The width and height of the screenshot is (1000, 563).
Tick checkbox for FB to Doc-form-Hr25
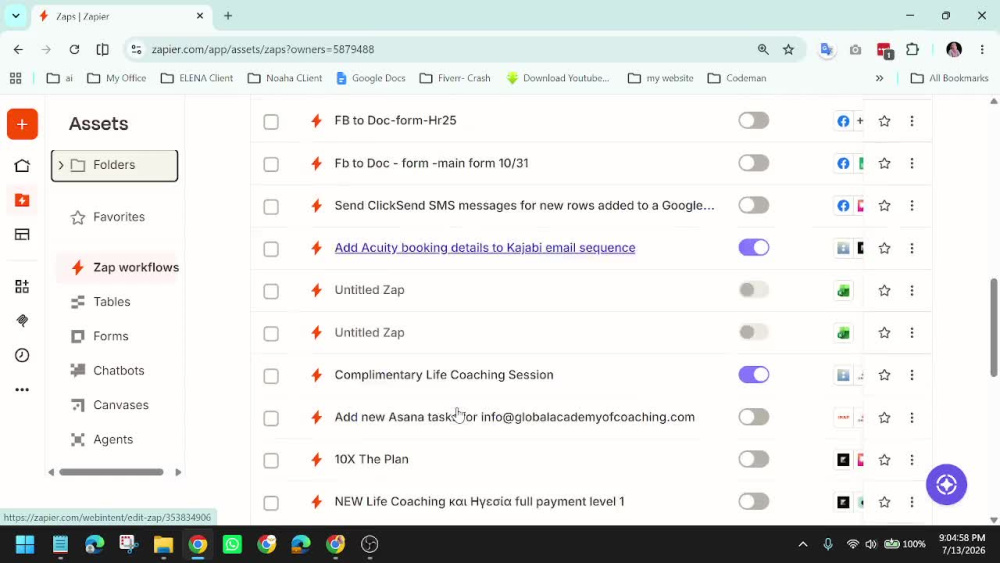pyautogui.click(x=271, y=121)
